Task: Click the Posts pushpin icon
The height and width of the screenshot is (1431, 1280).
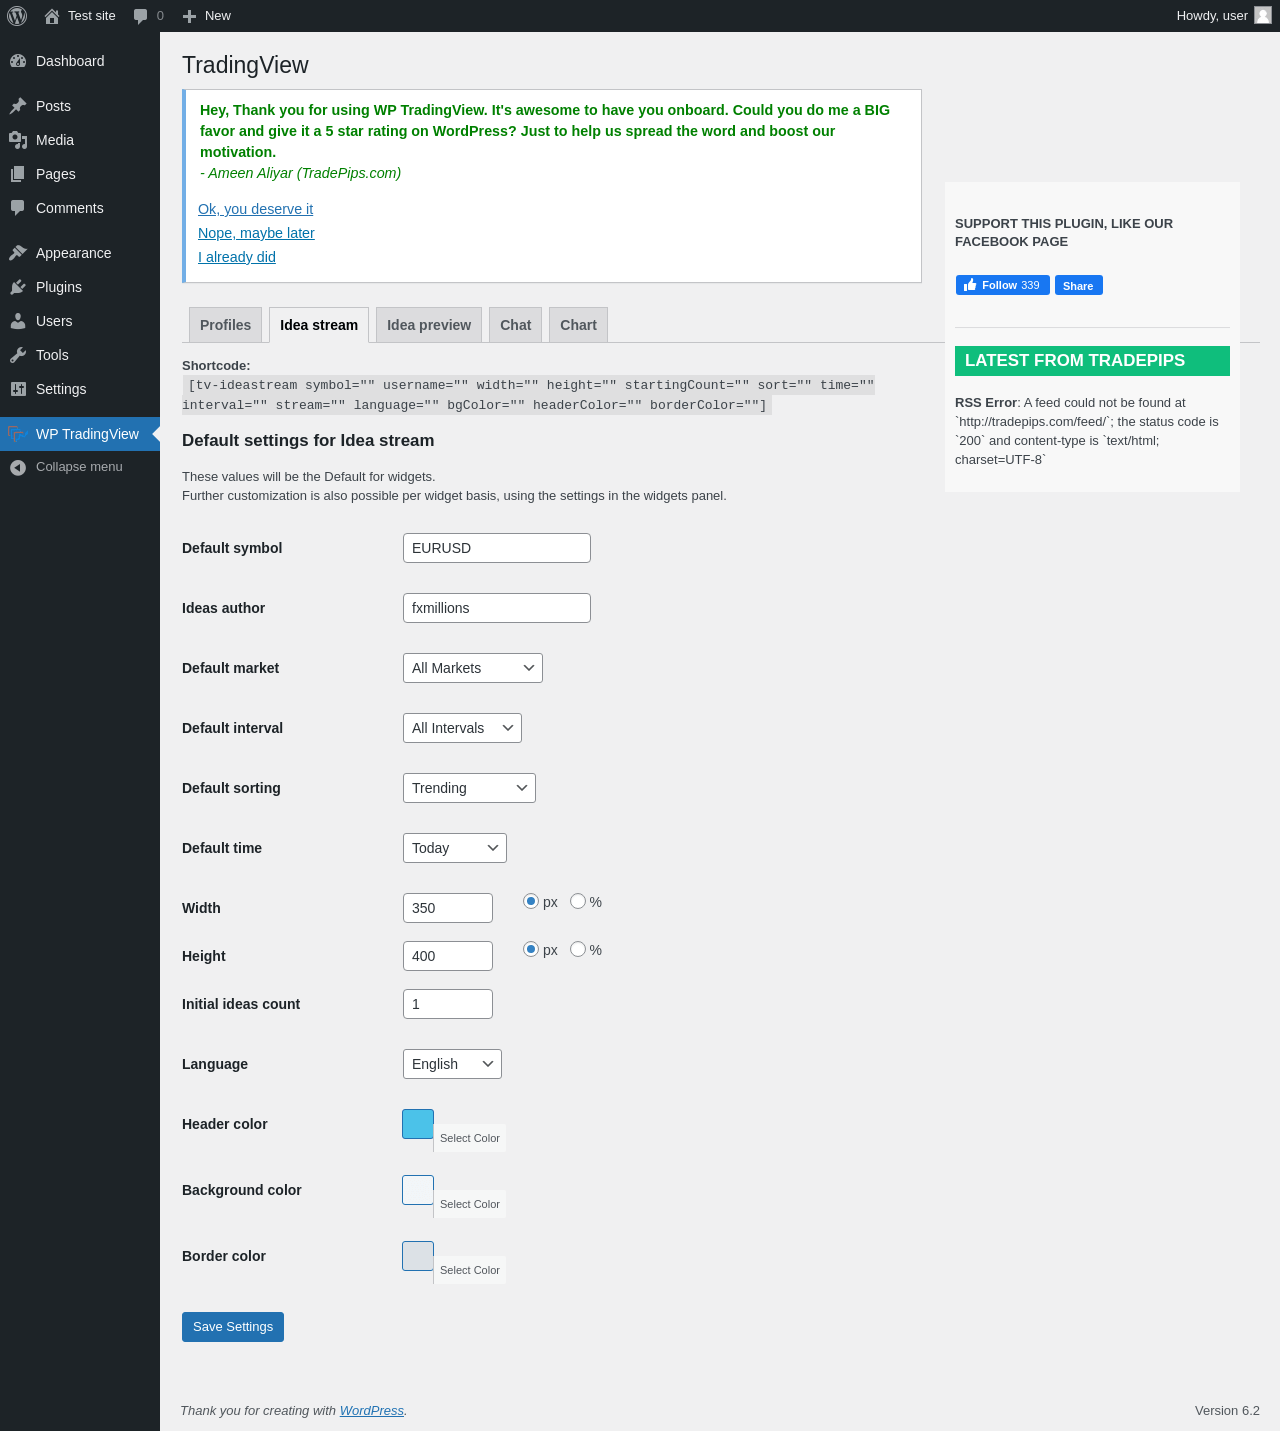Action: [x=18, y=106]
